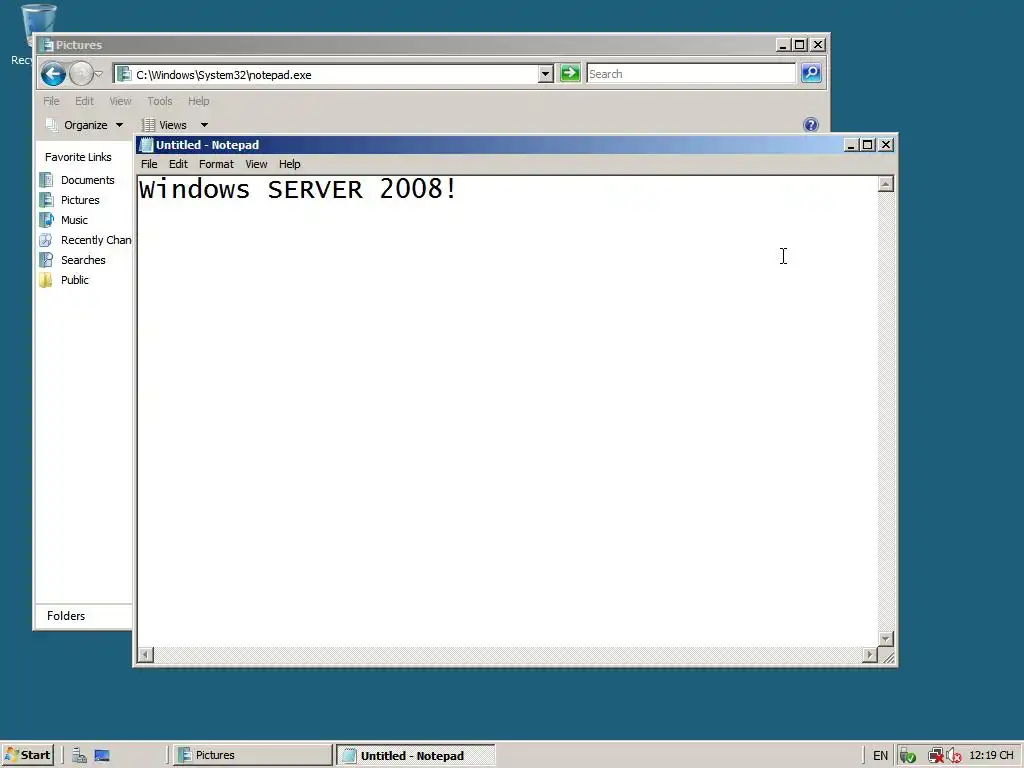Click the green Go arrow button
This screenshot has height=768, width=1024.
pyautogui.click(x=569, y=73)
